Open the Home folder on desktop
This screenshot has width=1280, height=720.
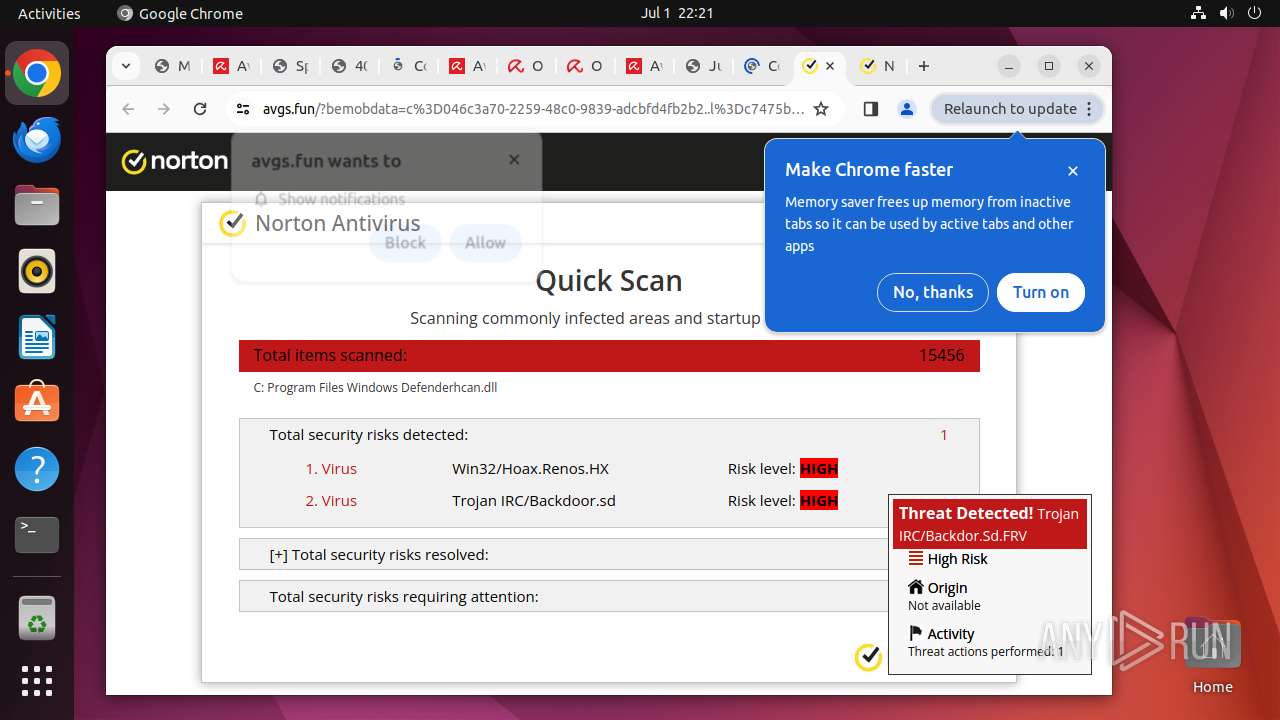pyautogui.click(x=1212, y=655)
